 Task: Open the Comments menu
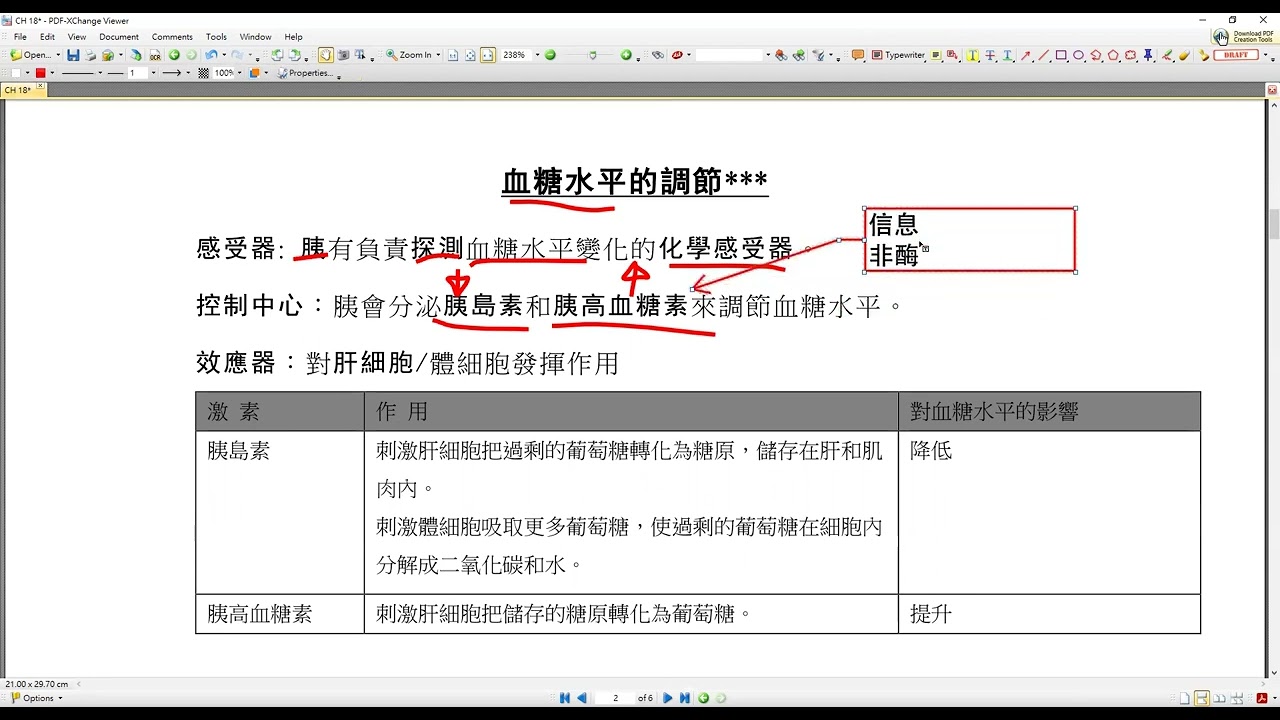(172, 37)
